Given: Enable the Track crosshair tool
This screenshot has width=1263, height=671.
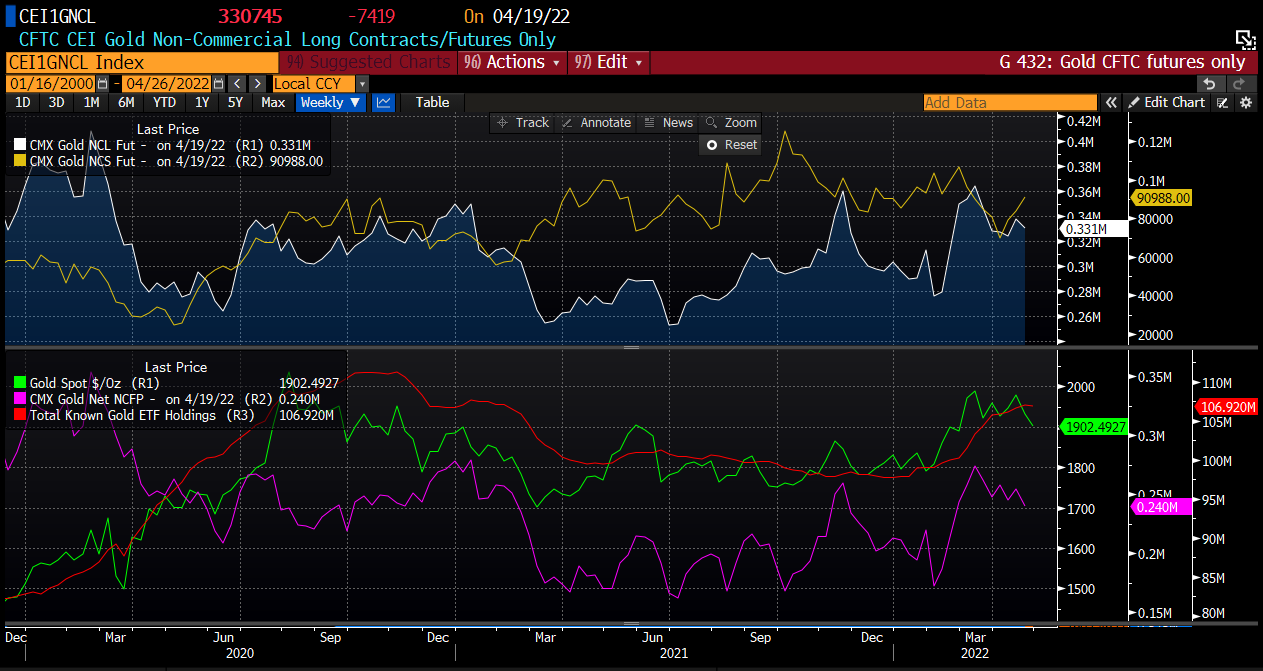Looking at the screenshot, I should (x=523, y=122).
